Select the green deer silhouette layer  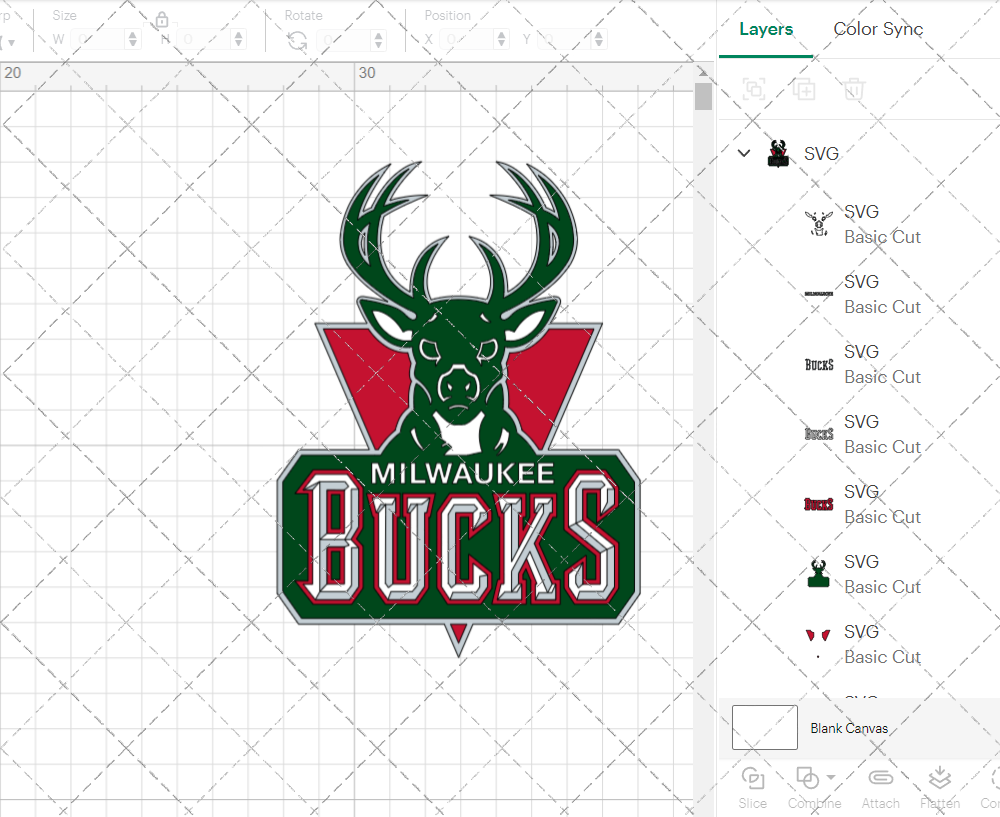tap(862, 574)
